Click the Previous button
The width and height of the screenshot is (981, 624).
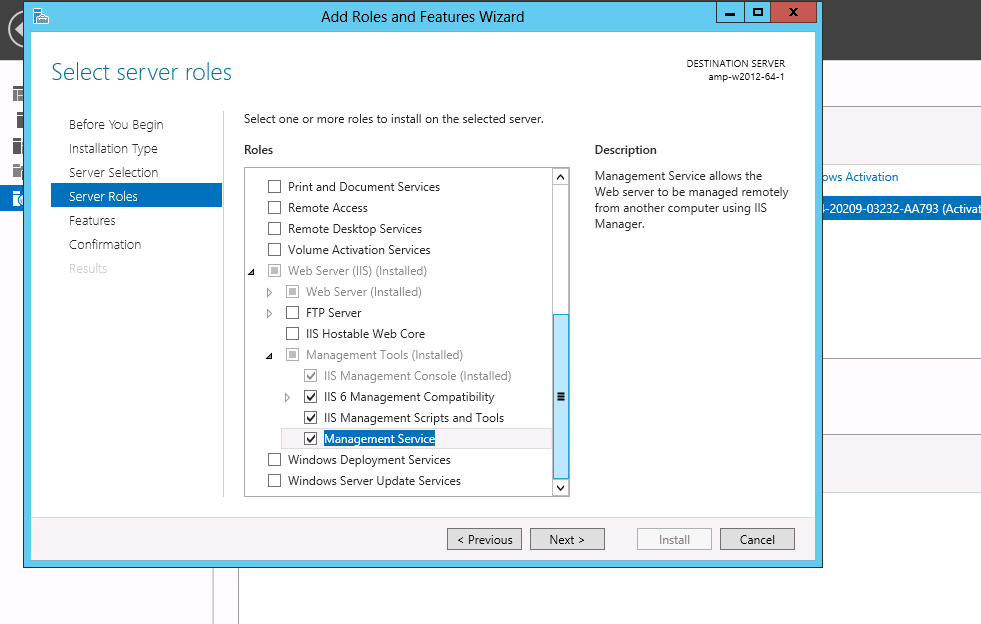484,540
